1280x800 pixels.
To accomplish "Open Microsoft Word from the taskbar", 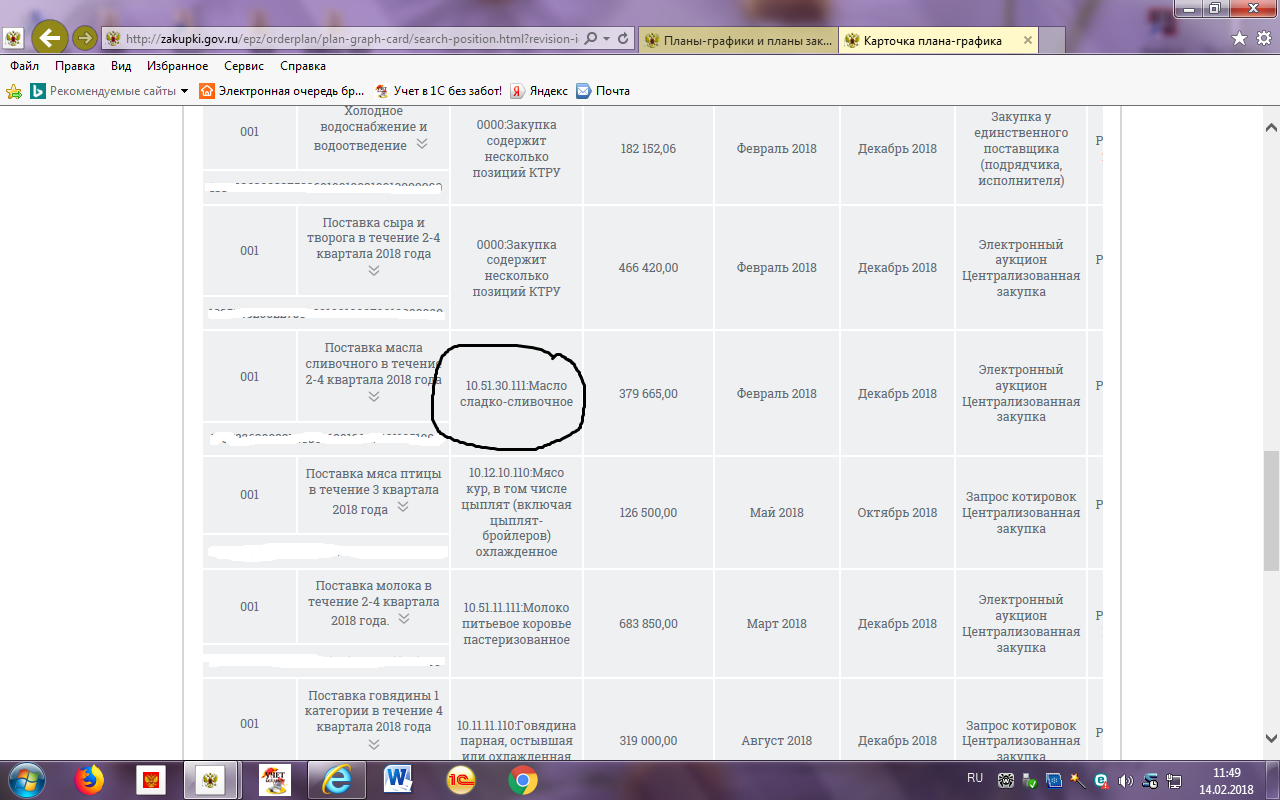I will click(x=397, y=779).
